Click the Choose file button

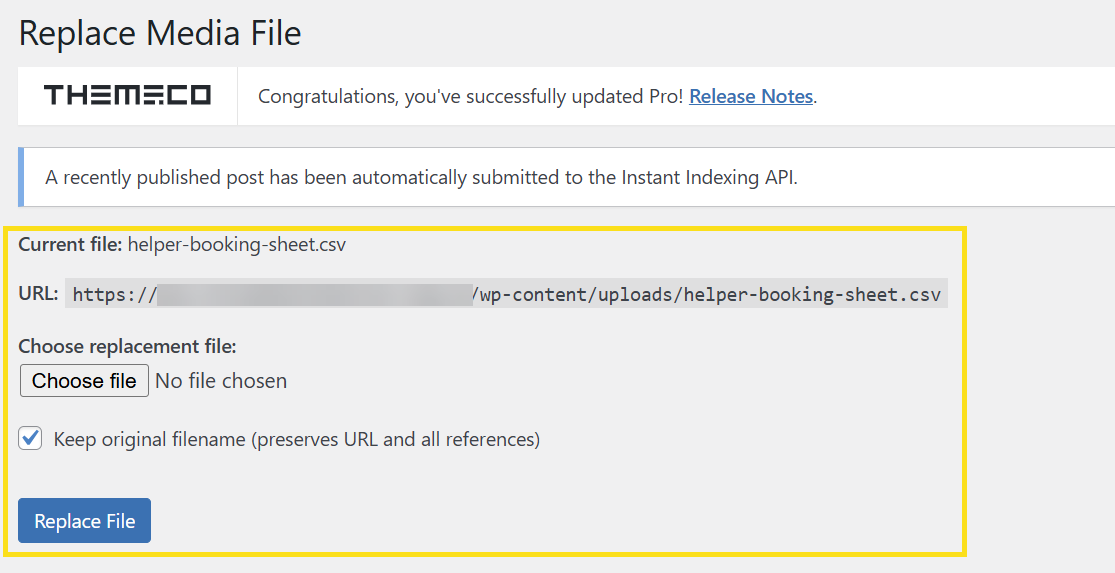(x=84, y=381)
